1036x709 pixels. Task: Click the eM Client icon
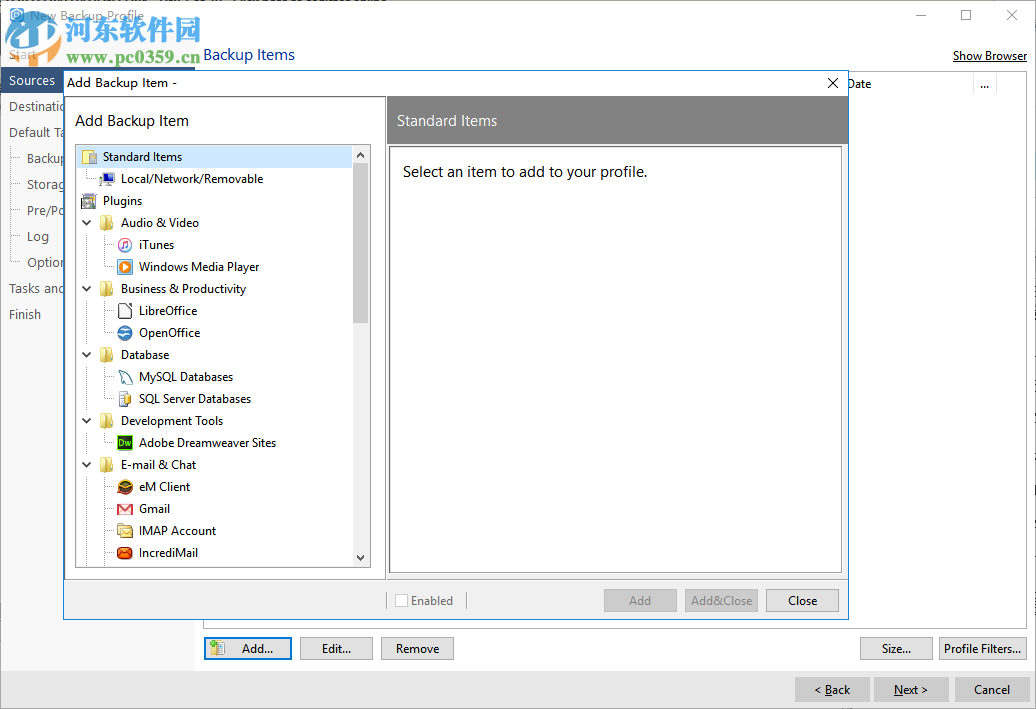pos(125,487)
